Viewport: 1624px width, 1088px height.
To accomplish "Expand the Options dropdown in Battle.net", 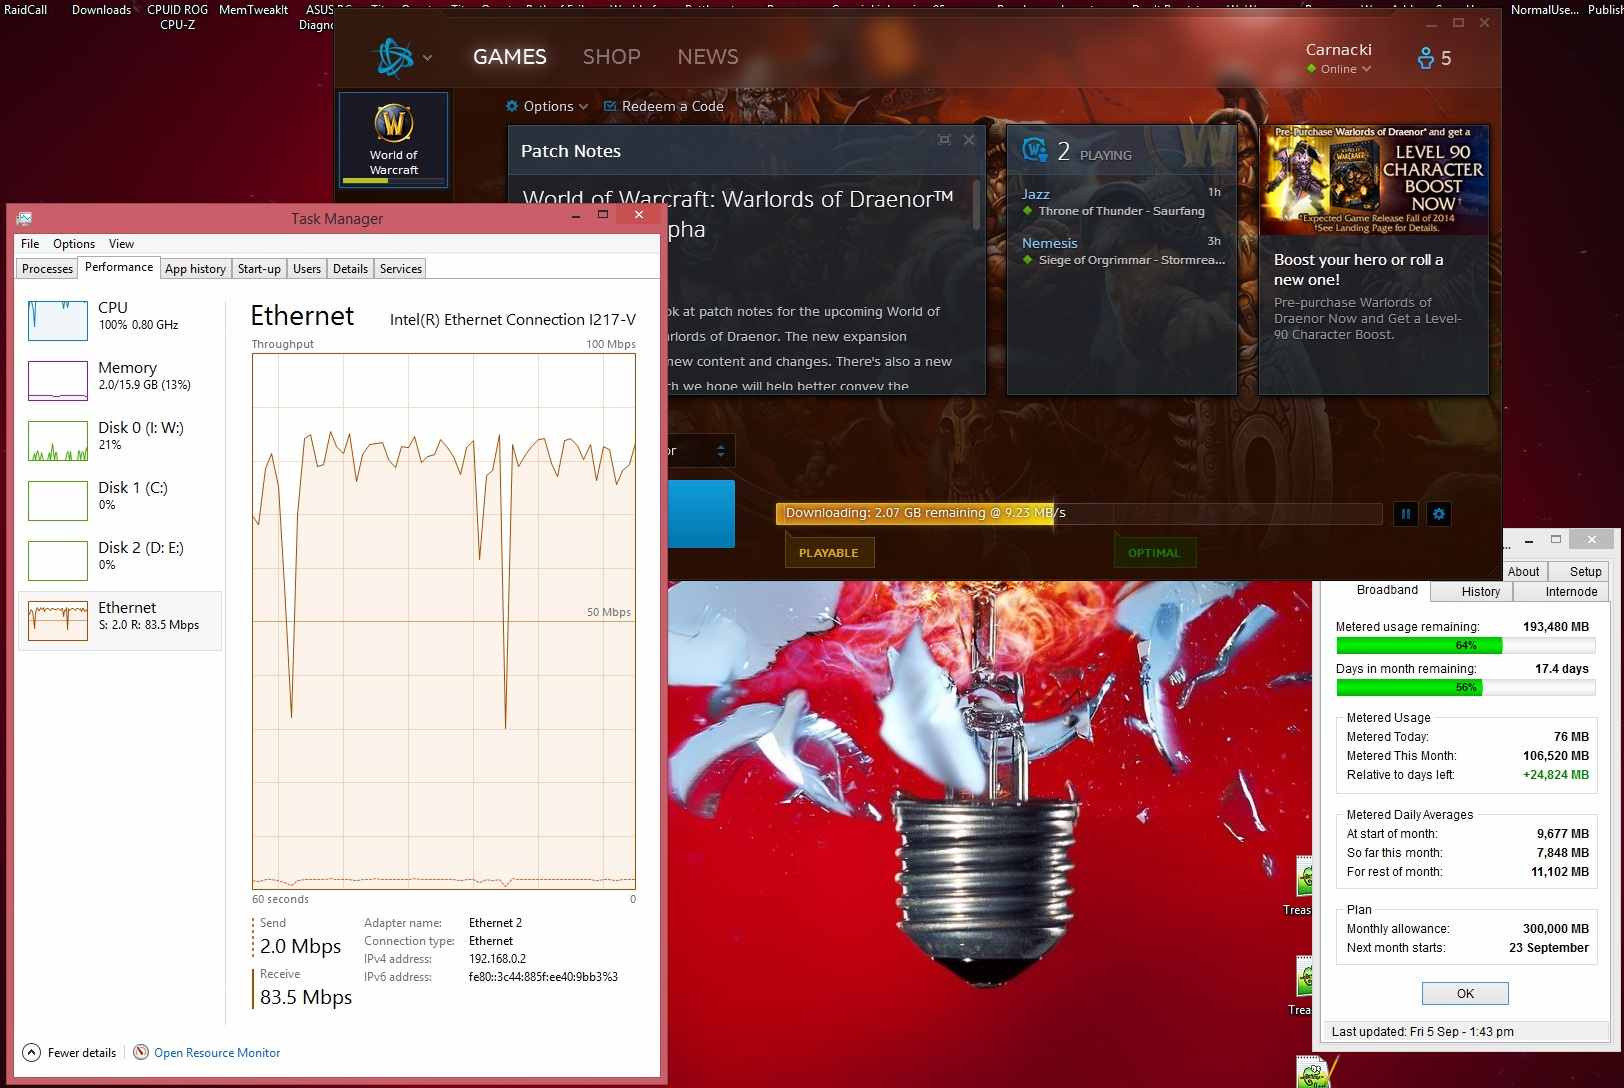I will (547, 106).
